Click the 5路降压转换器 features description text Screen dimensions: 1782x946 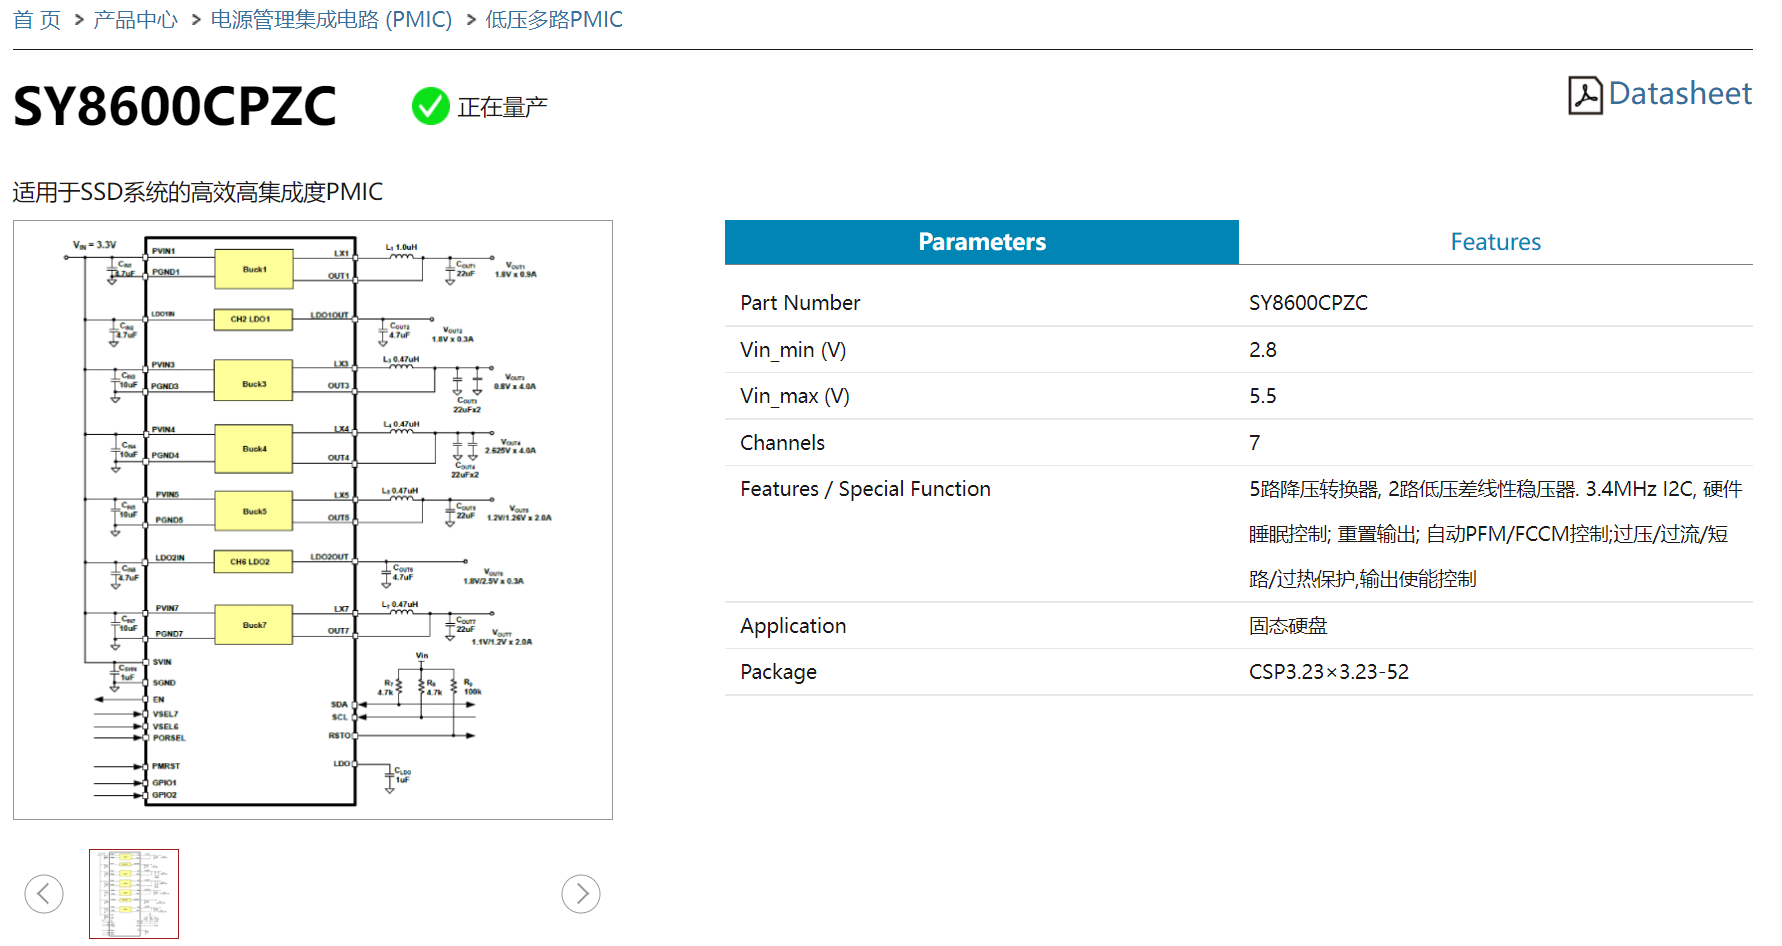[x=1495, y=534]
